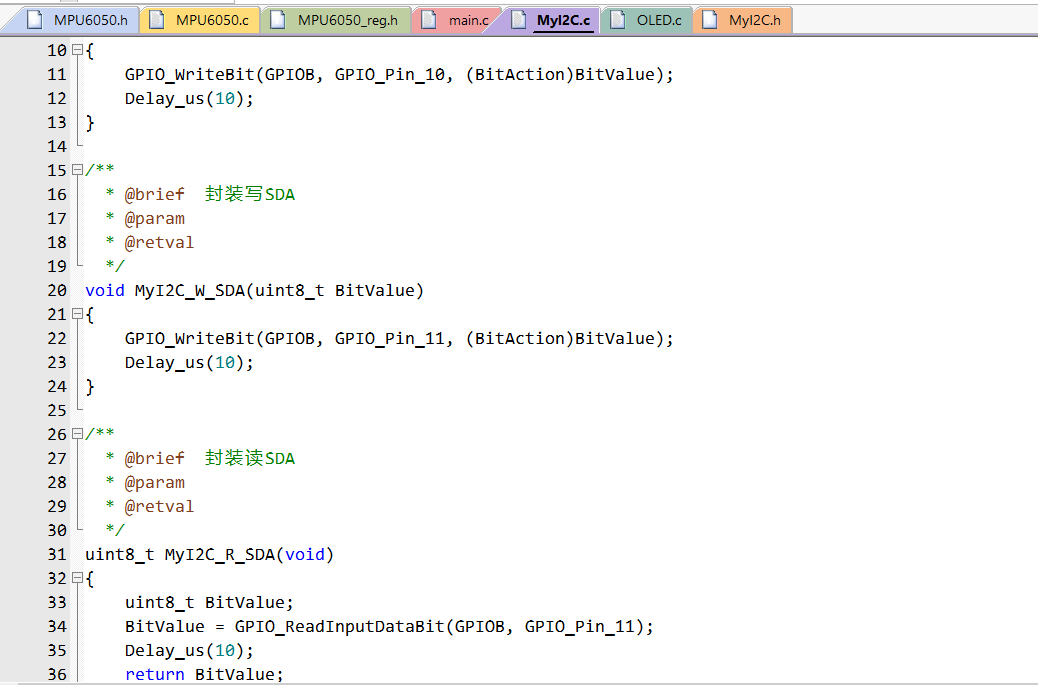Viewport: 1038px width, 685px height.
Task: Click the MyI2C_R_SDA function name
Action: [220, 555]
